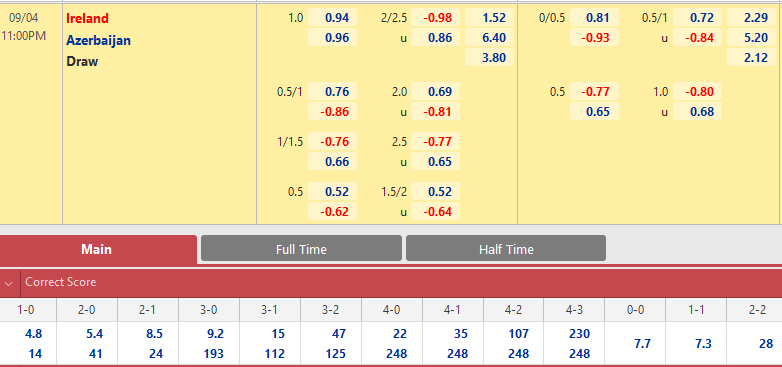Click the Ireland team name
The image size is (782, 367).
pyautogui.click(x=87, y=18)
